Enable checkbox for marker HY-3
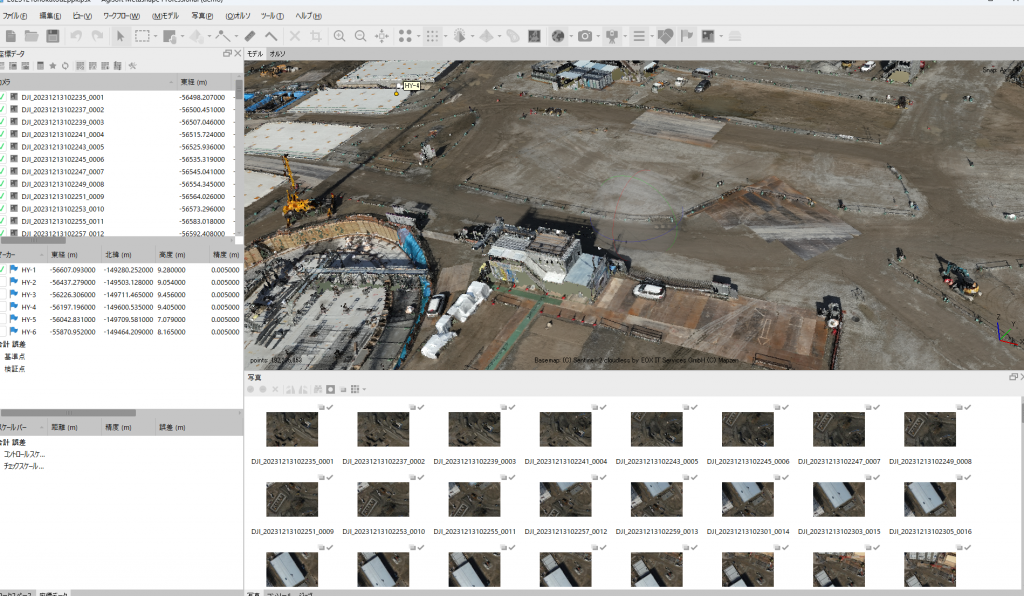The width and height of the screenshot is (1024, 596). click(x=3, y=294)
